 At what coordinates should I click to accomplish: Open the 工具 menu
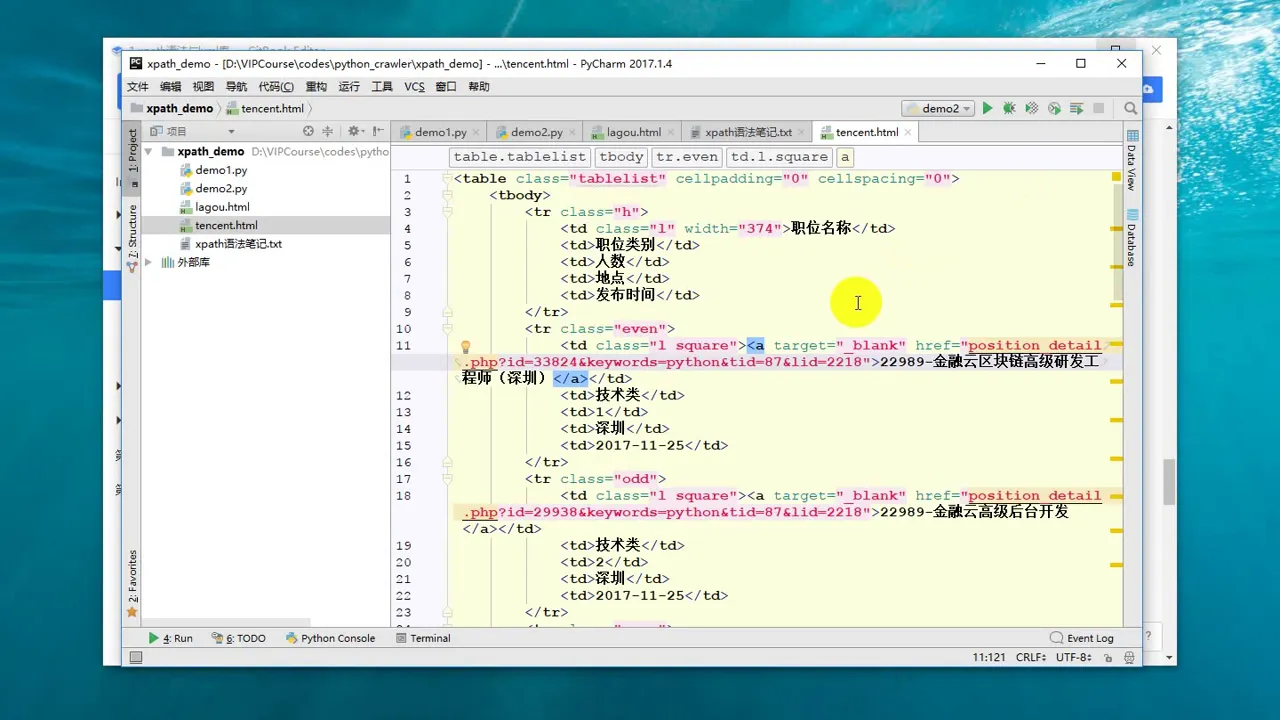(382, 87)
